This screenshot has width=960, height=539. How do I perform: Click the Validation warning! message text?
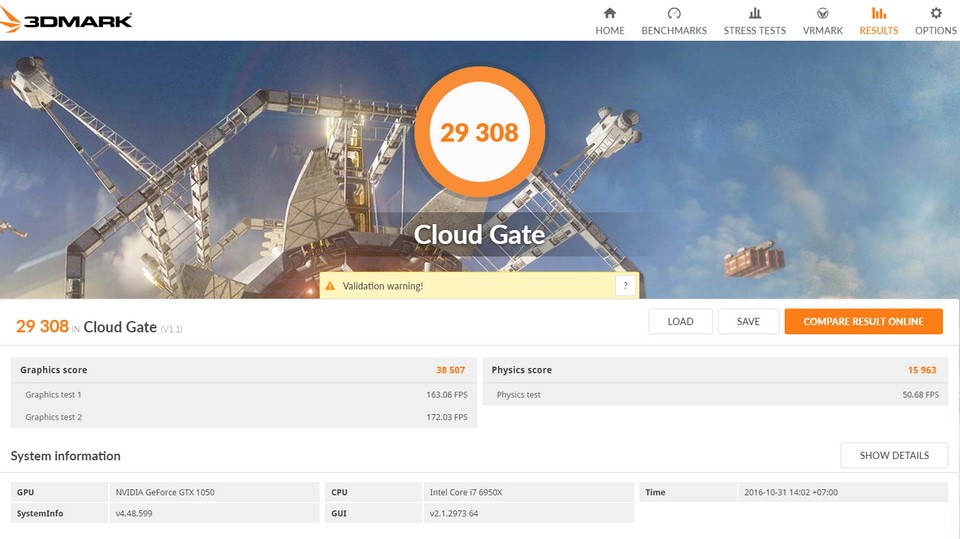pos(383,286)
